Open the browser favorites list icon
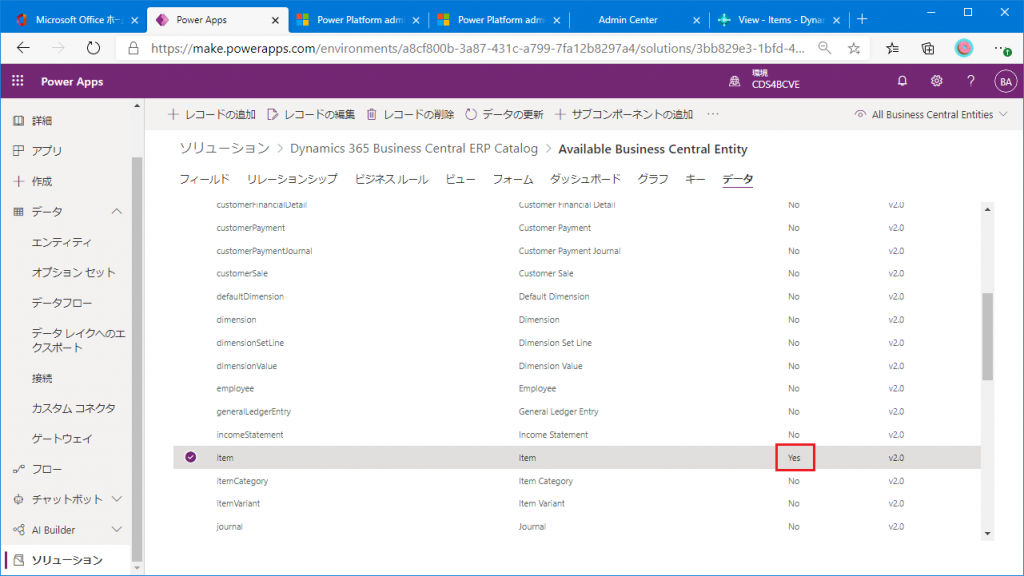1024x576 pixels. (893, 48)
